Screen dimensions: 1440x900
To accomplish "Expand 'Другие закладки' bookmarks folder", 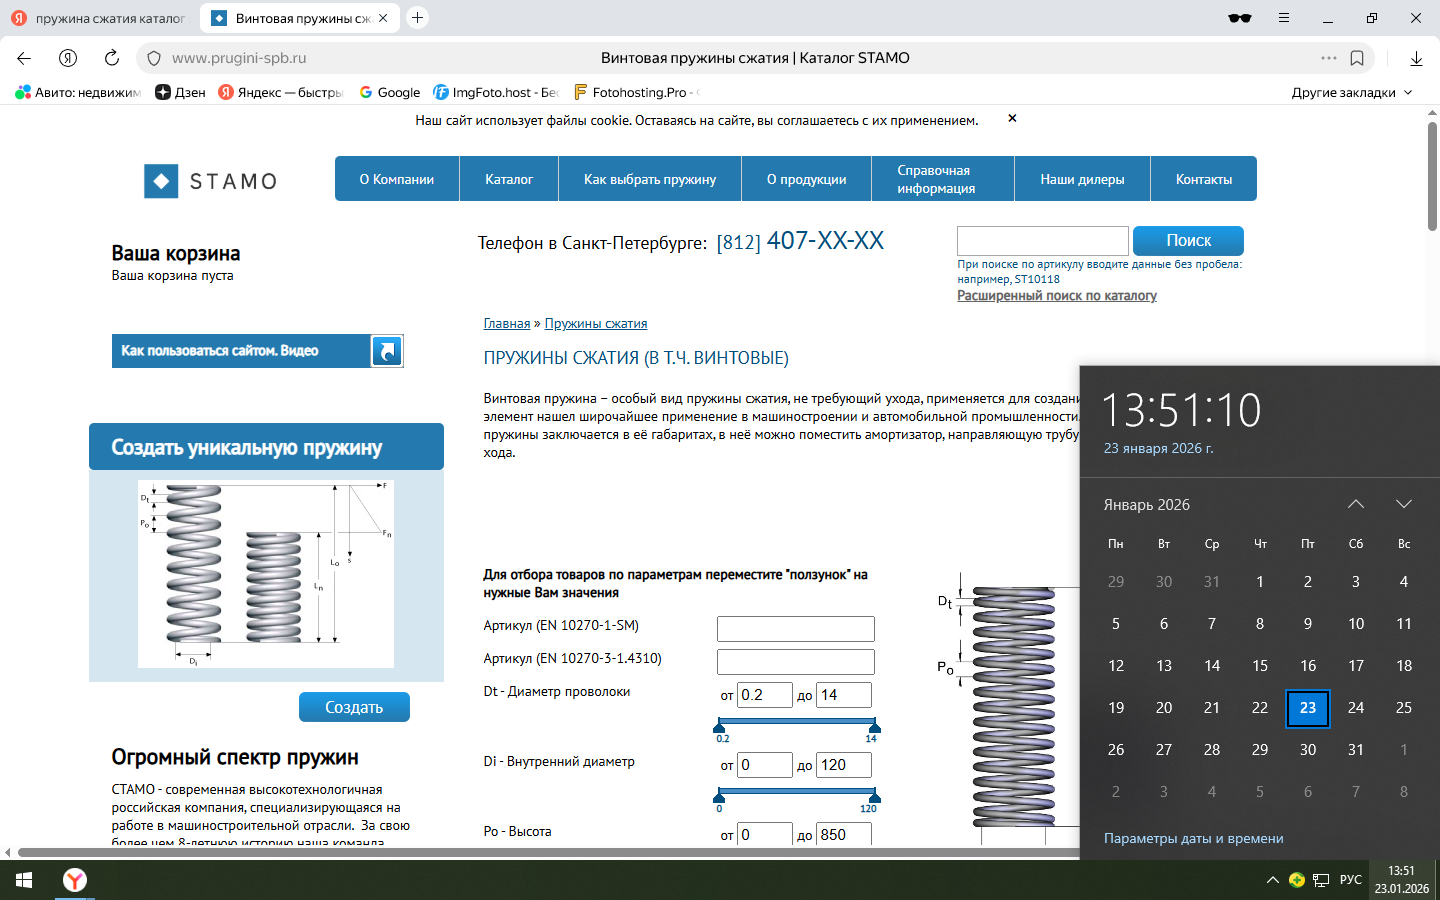I will click(x=1351, y=92).
